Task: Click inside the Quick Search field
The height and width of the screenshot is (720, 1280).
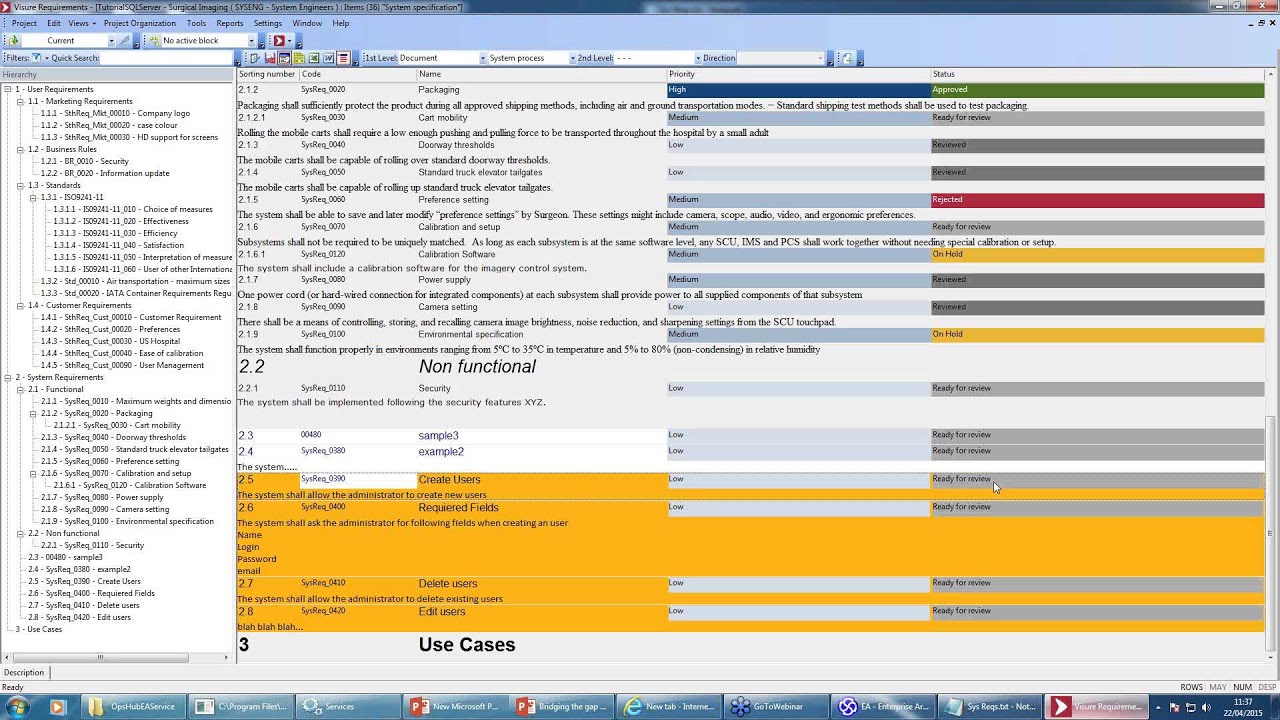Action: (x=166, y=58)
